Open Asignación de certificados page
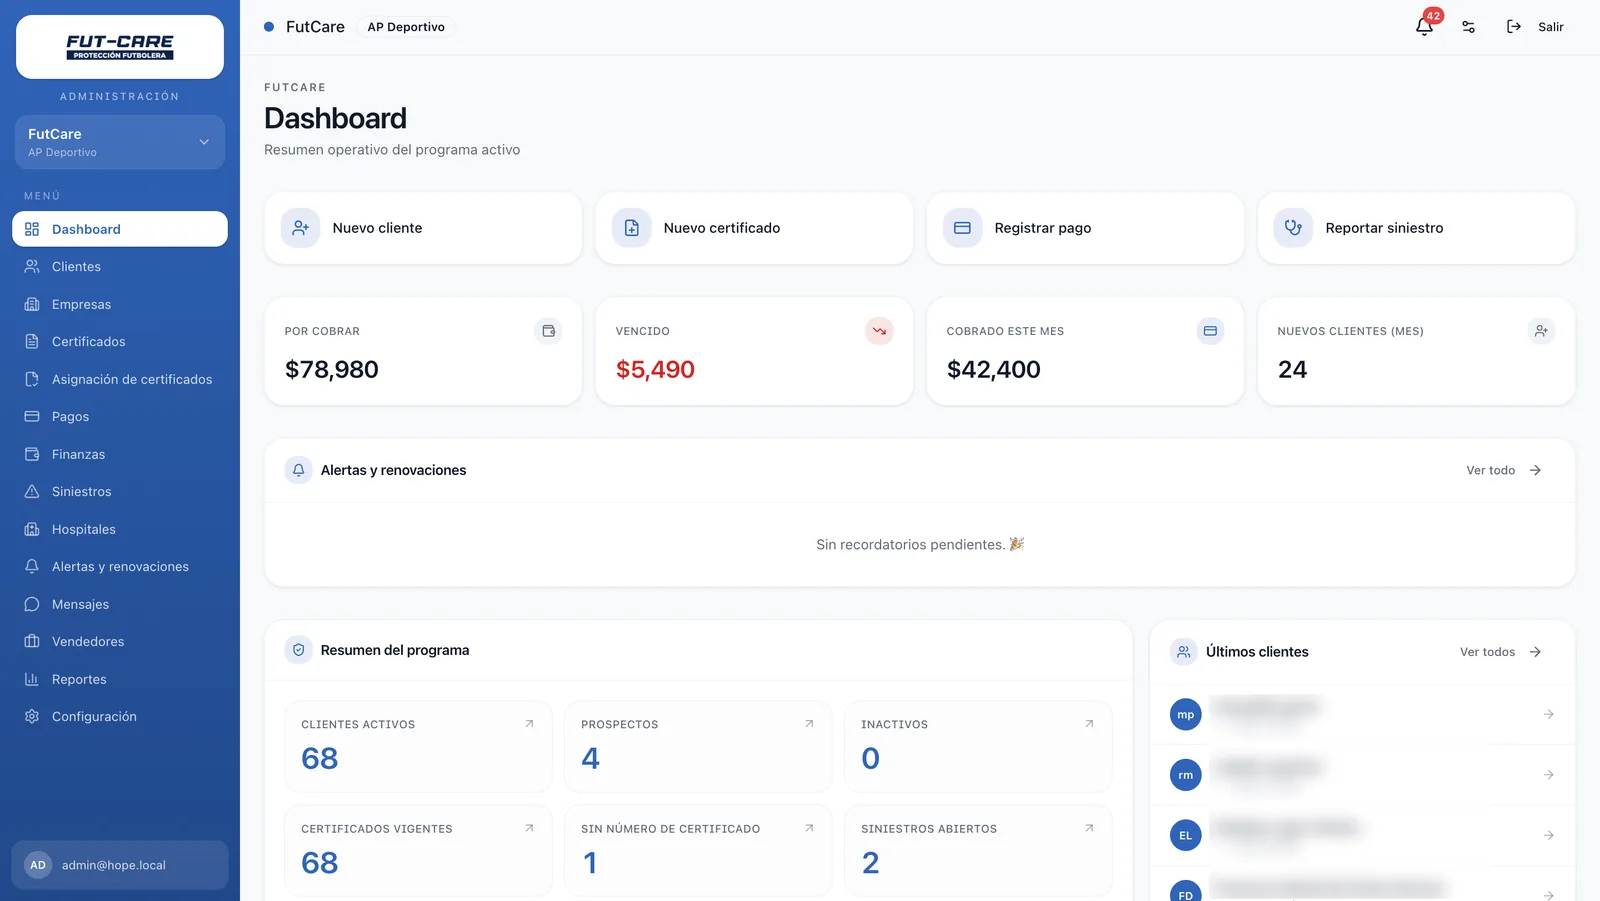Viewport: 1600px width, 901px height. [x=120, y=379]
